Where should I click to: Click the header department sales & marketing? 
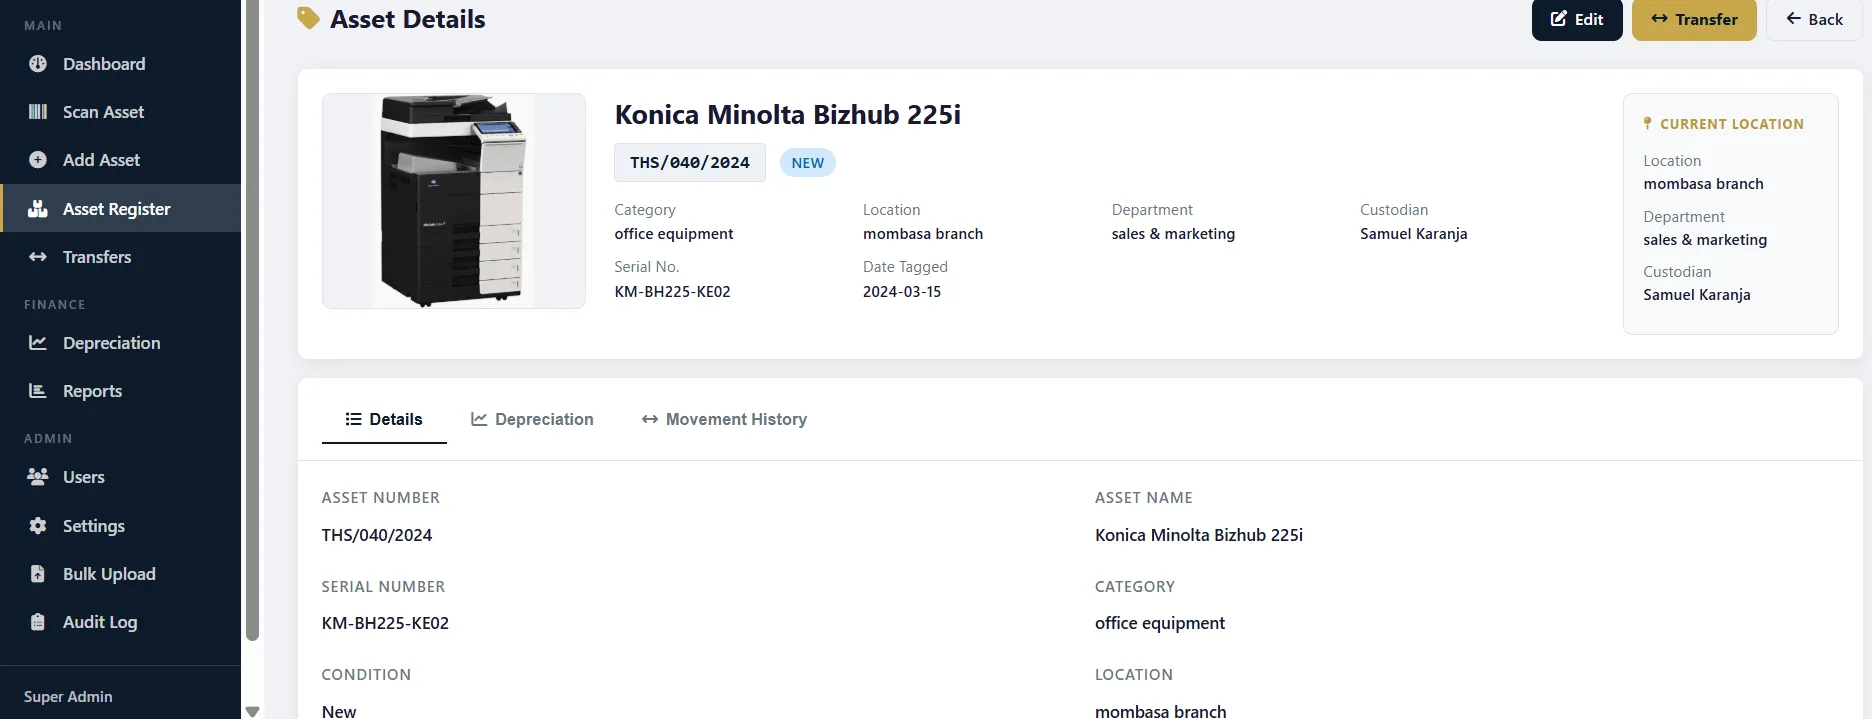[x=1173, y=234]
